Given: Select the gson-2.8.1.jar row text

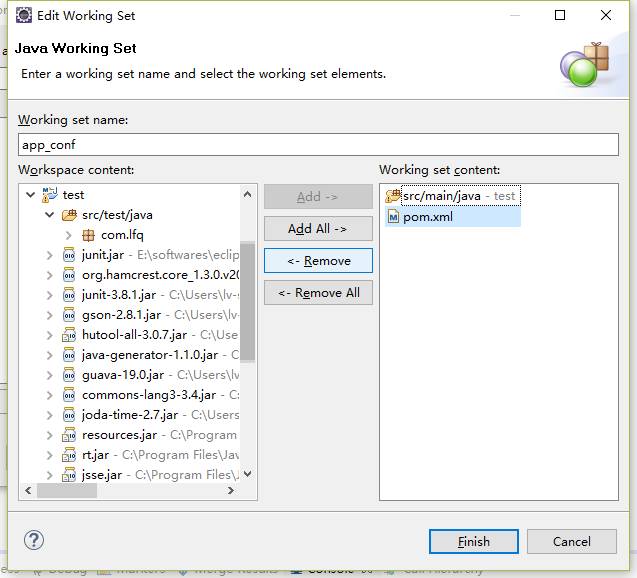Looking at the screenshot, I should pyautogui.click(x=121, y=315).
